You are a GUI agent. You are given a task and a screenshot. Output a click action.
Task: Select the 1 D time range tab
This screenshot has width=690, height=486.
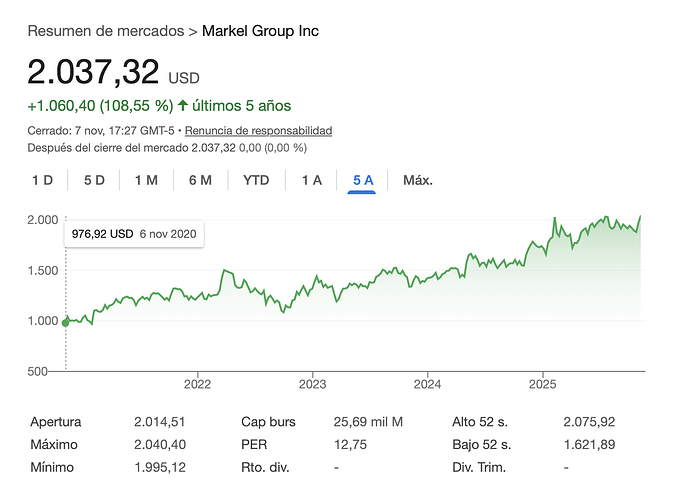click(42, 180)
